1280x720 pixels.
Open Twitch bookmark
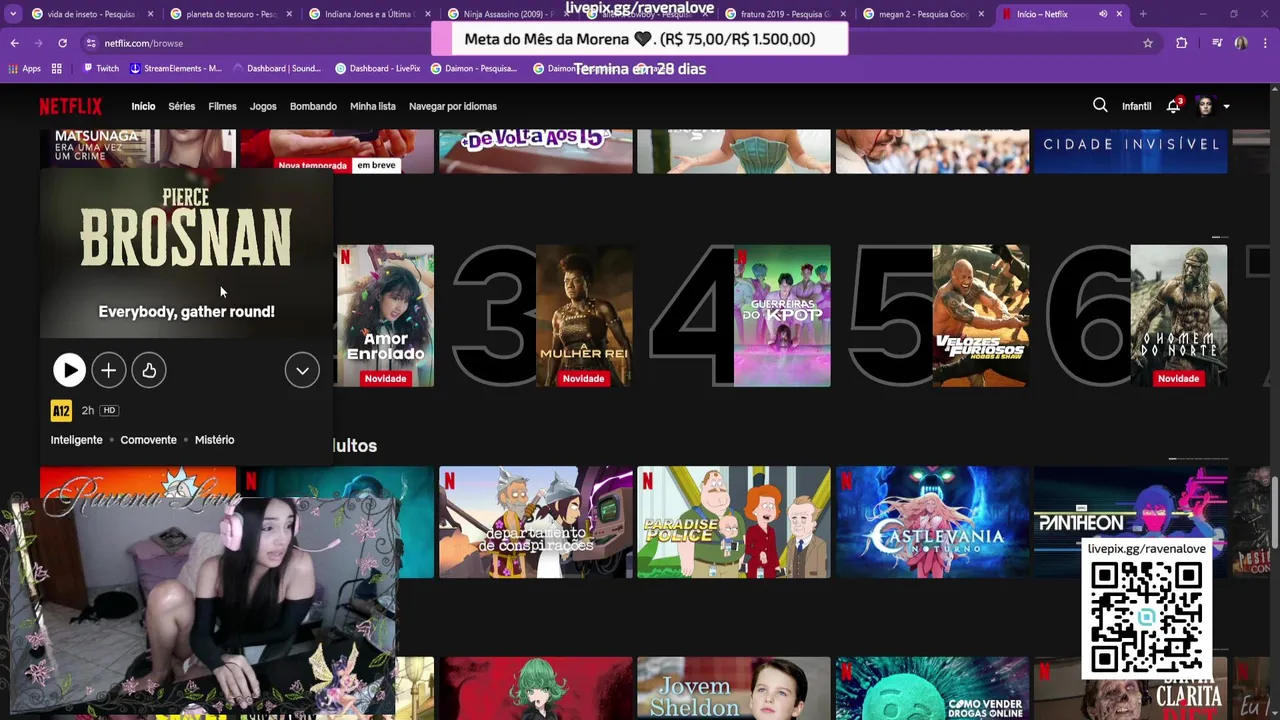101,68
